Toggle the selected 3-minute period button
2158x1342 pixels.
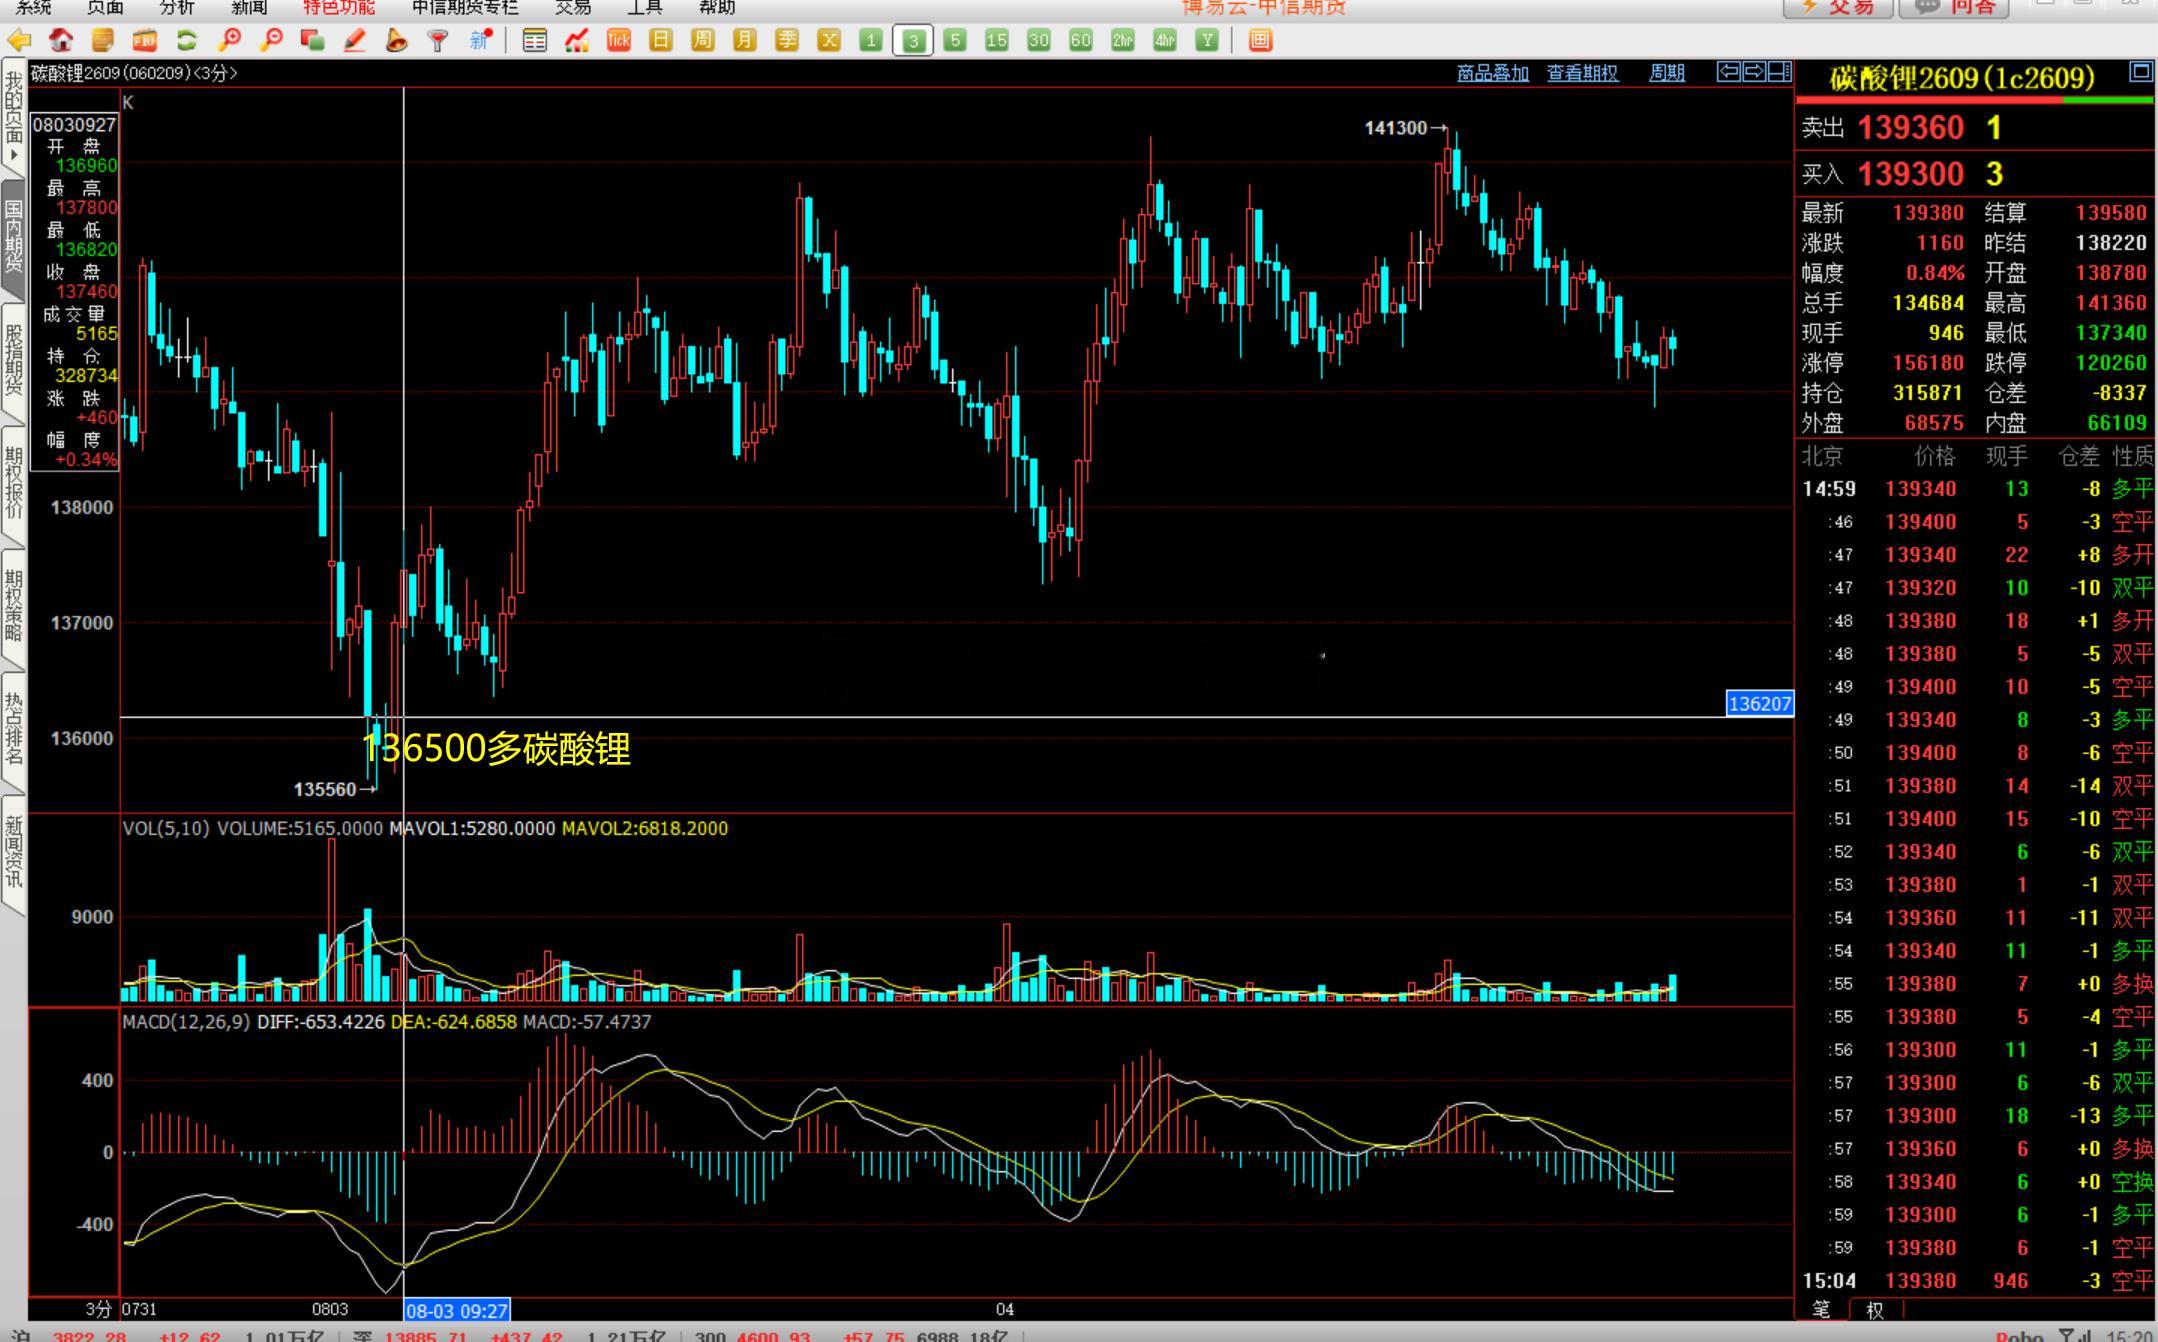[913, 40]
